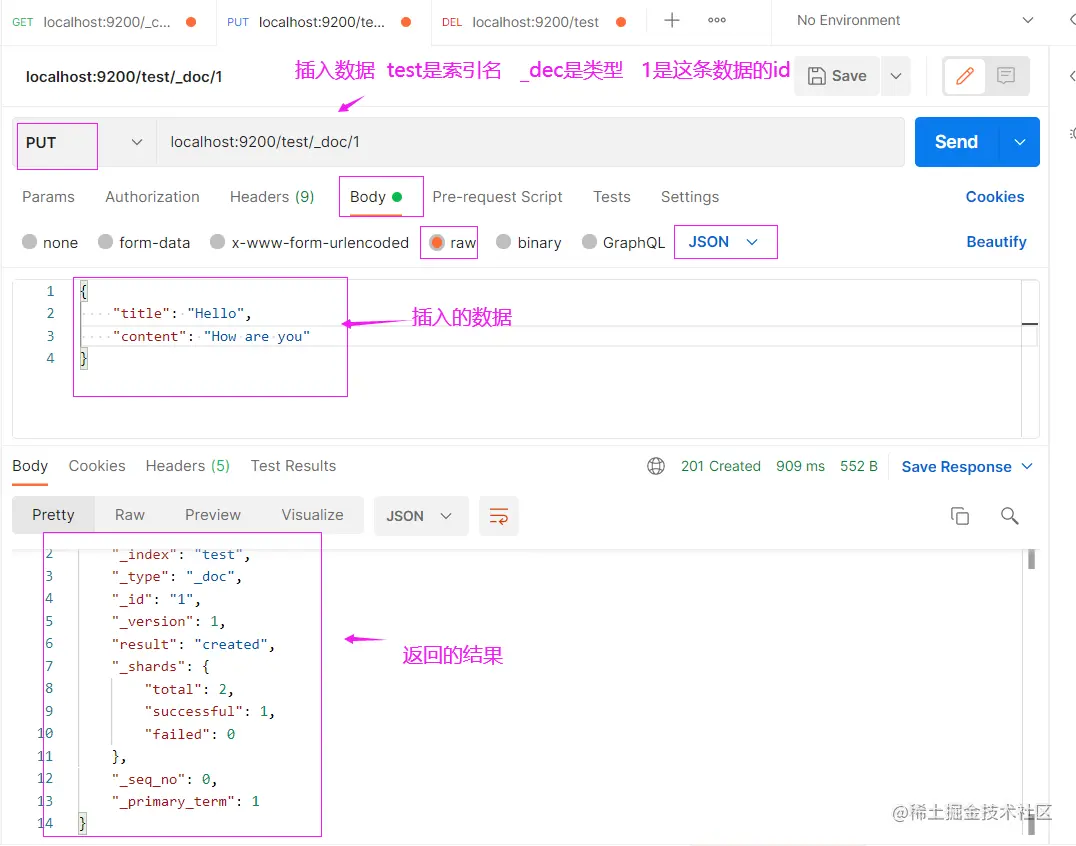Screen dimensions: 1076x846
Task: Click the request URL input field
Action: (x=530, y=142)
